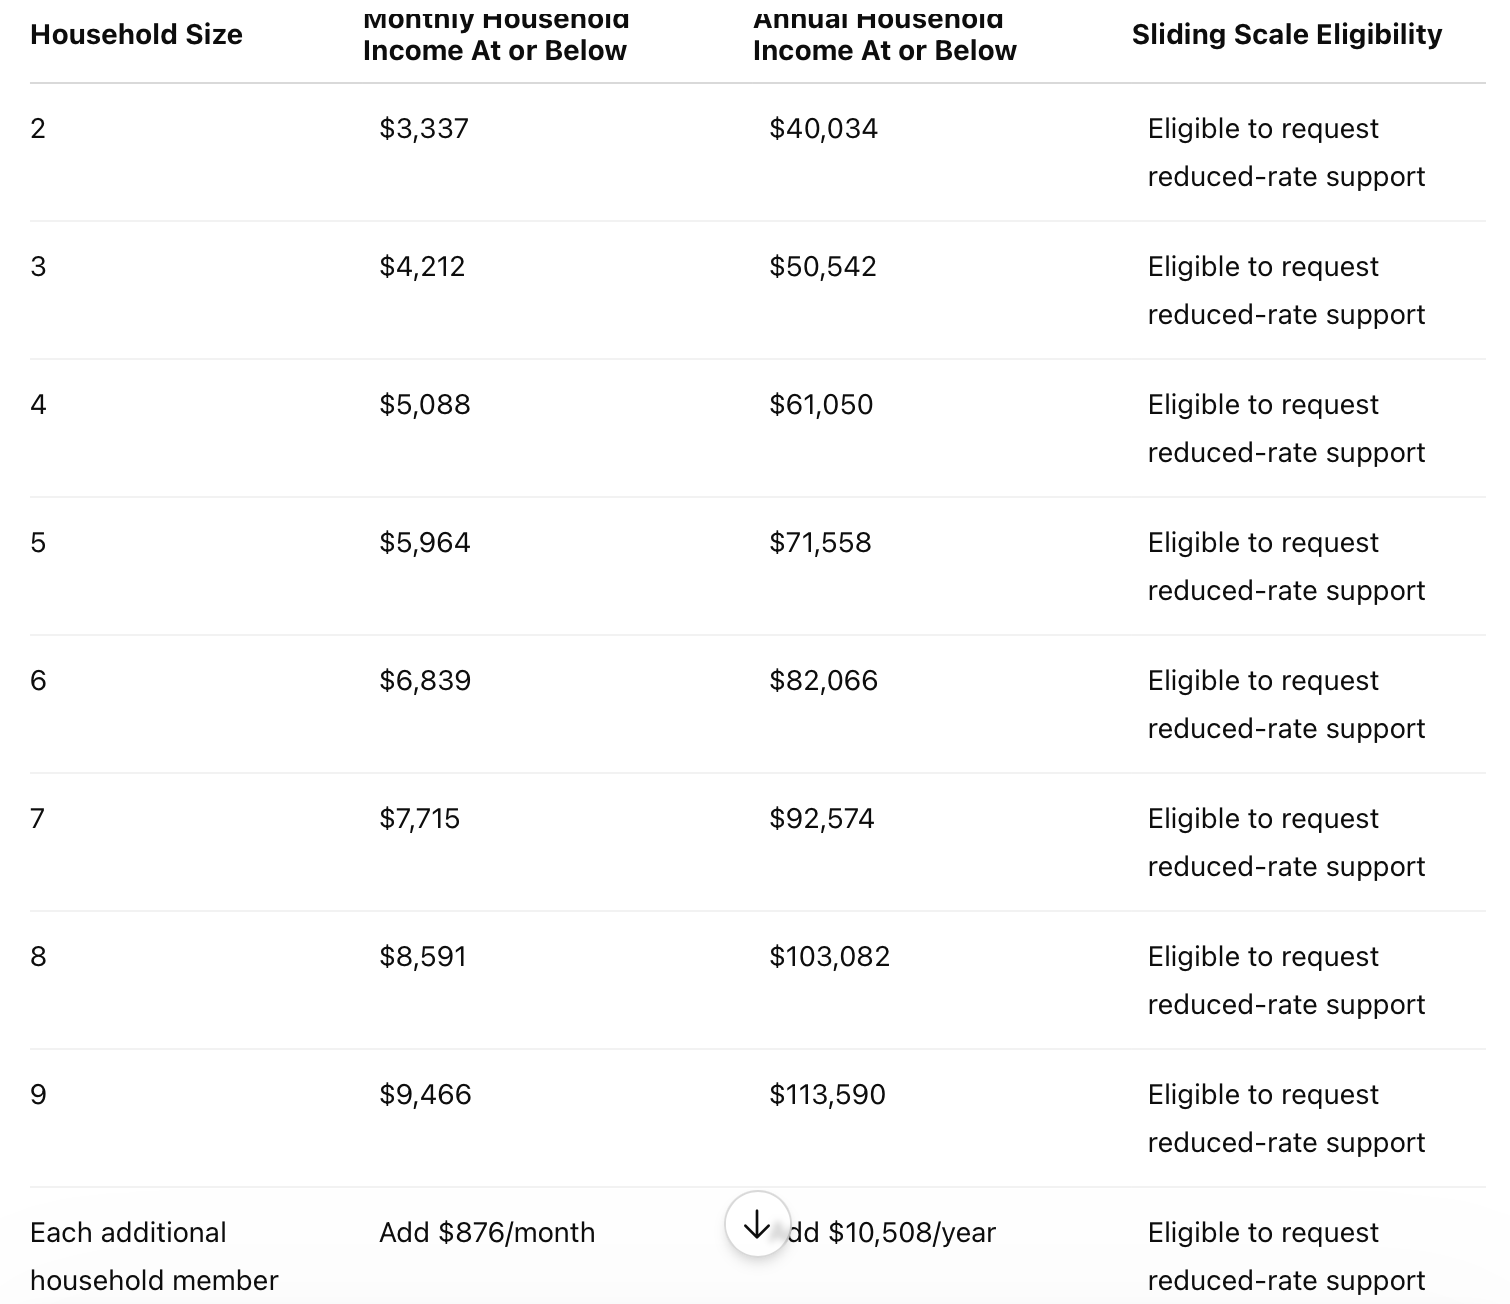Image resolution: width=1510 pixels, height=1304 pixels.
Task: Click the Add $876/month text
Action: [487, 1233]
